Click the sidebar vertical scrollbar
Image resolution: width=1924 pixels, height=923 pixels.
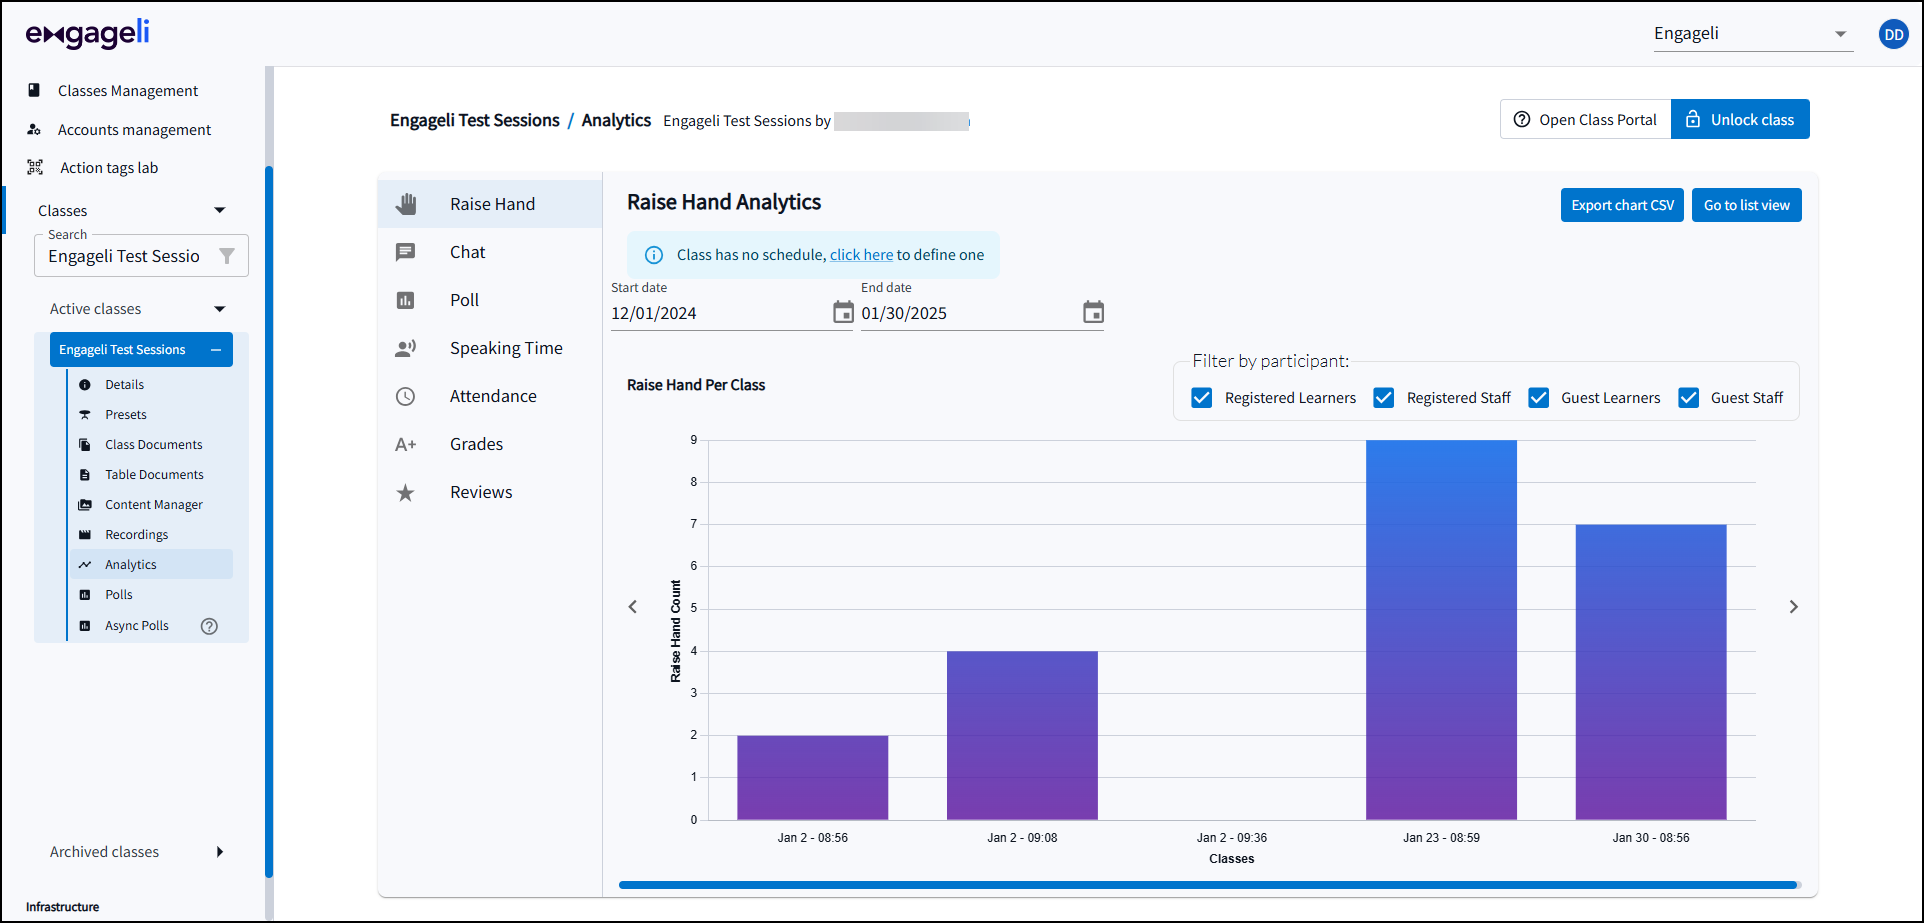(269, 520)
